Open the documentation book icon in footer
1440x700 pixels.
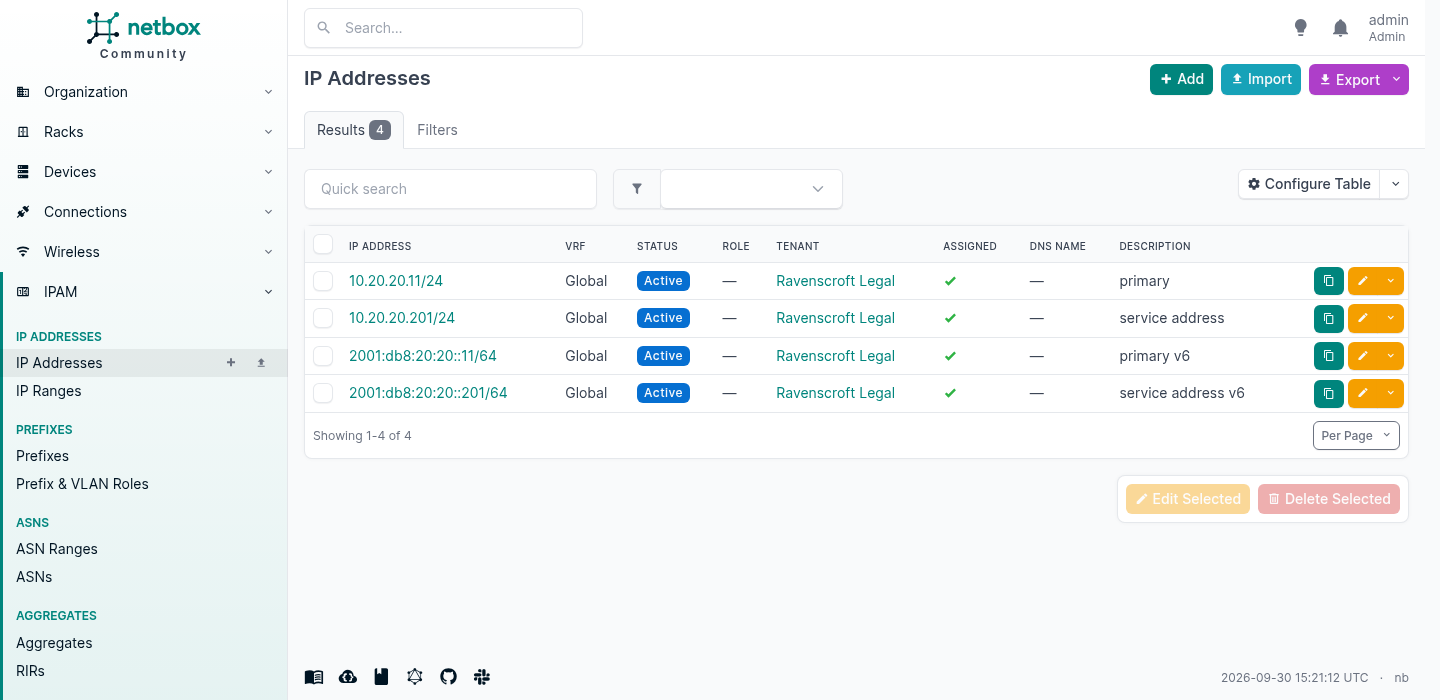[314, 677]
